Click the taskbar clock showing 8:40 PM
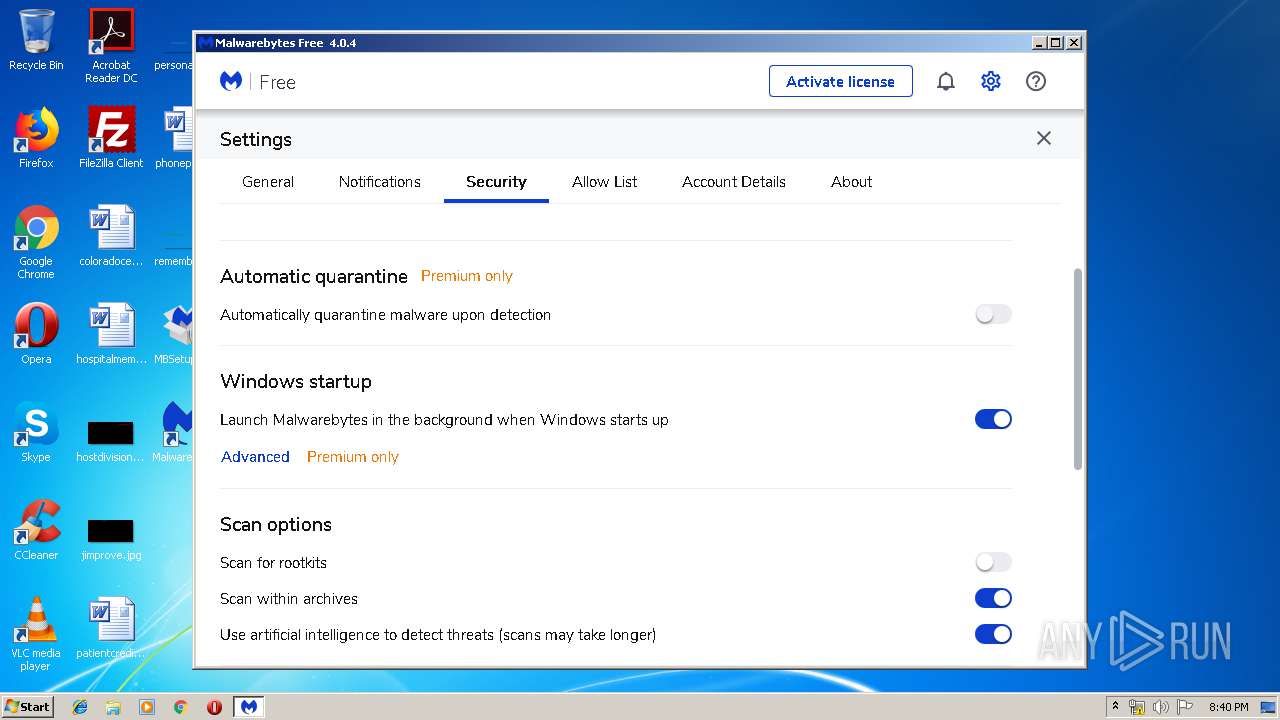Image resolution: width=1280 pixels, height=720 pixels. coord(1228,707)
